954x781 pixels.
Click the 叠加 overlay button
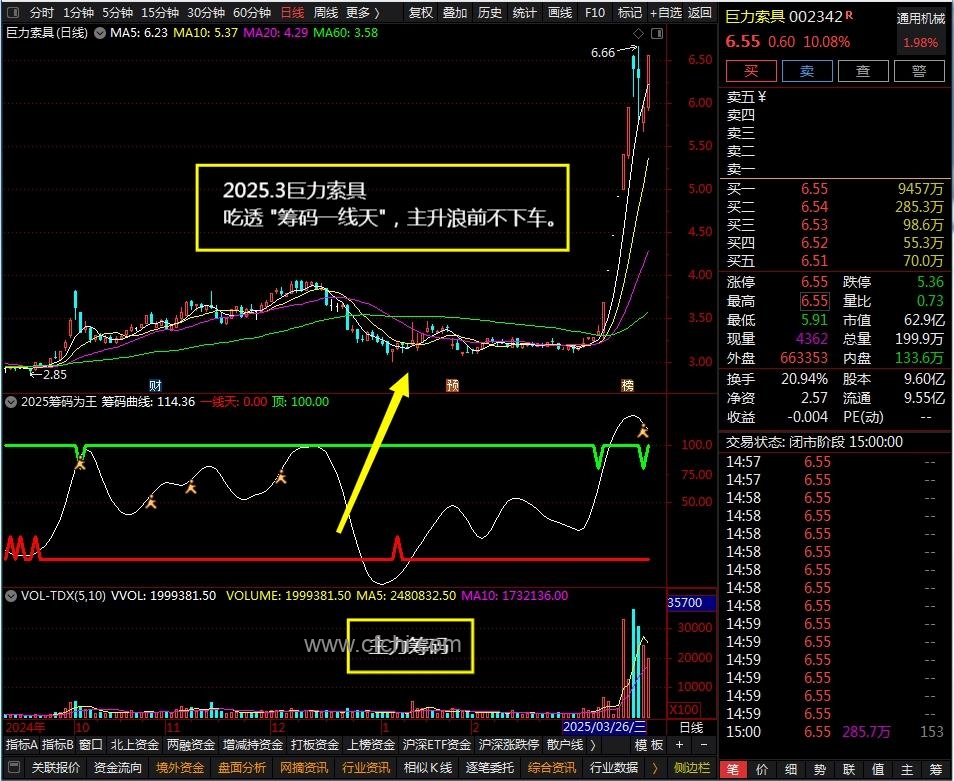point(454,13)
